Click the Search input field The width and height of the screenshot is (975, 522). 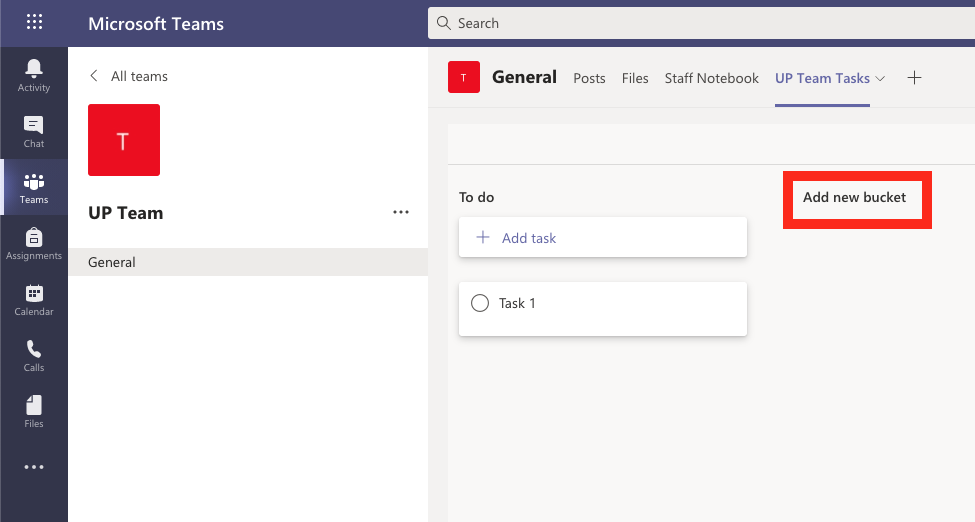pyautogui.click(x=701, y=23)
